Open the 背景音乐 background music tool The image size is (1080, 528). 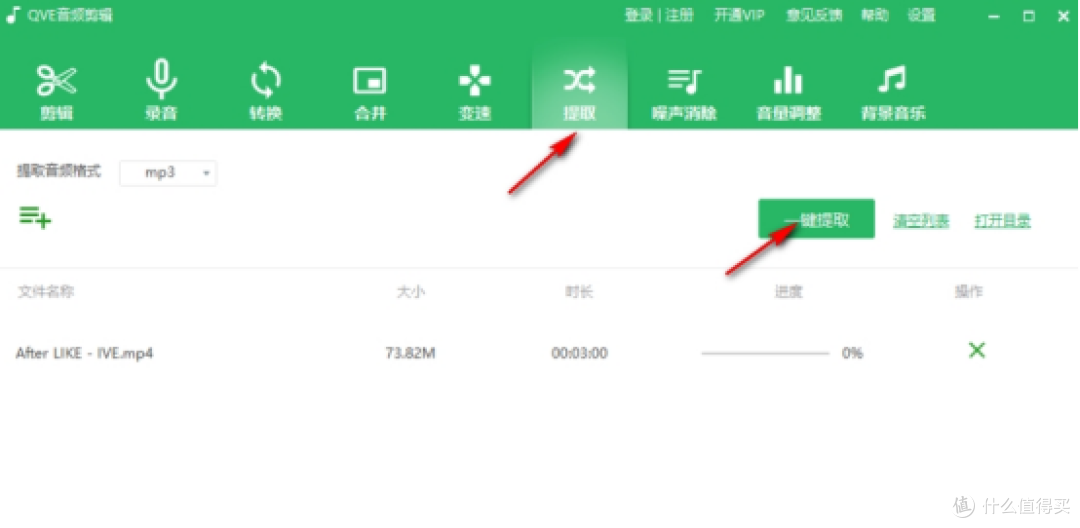click(893, 93)
